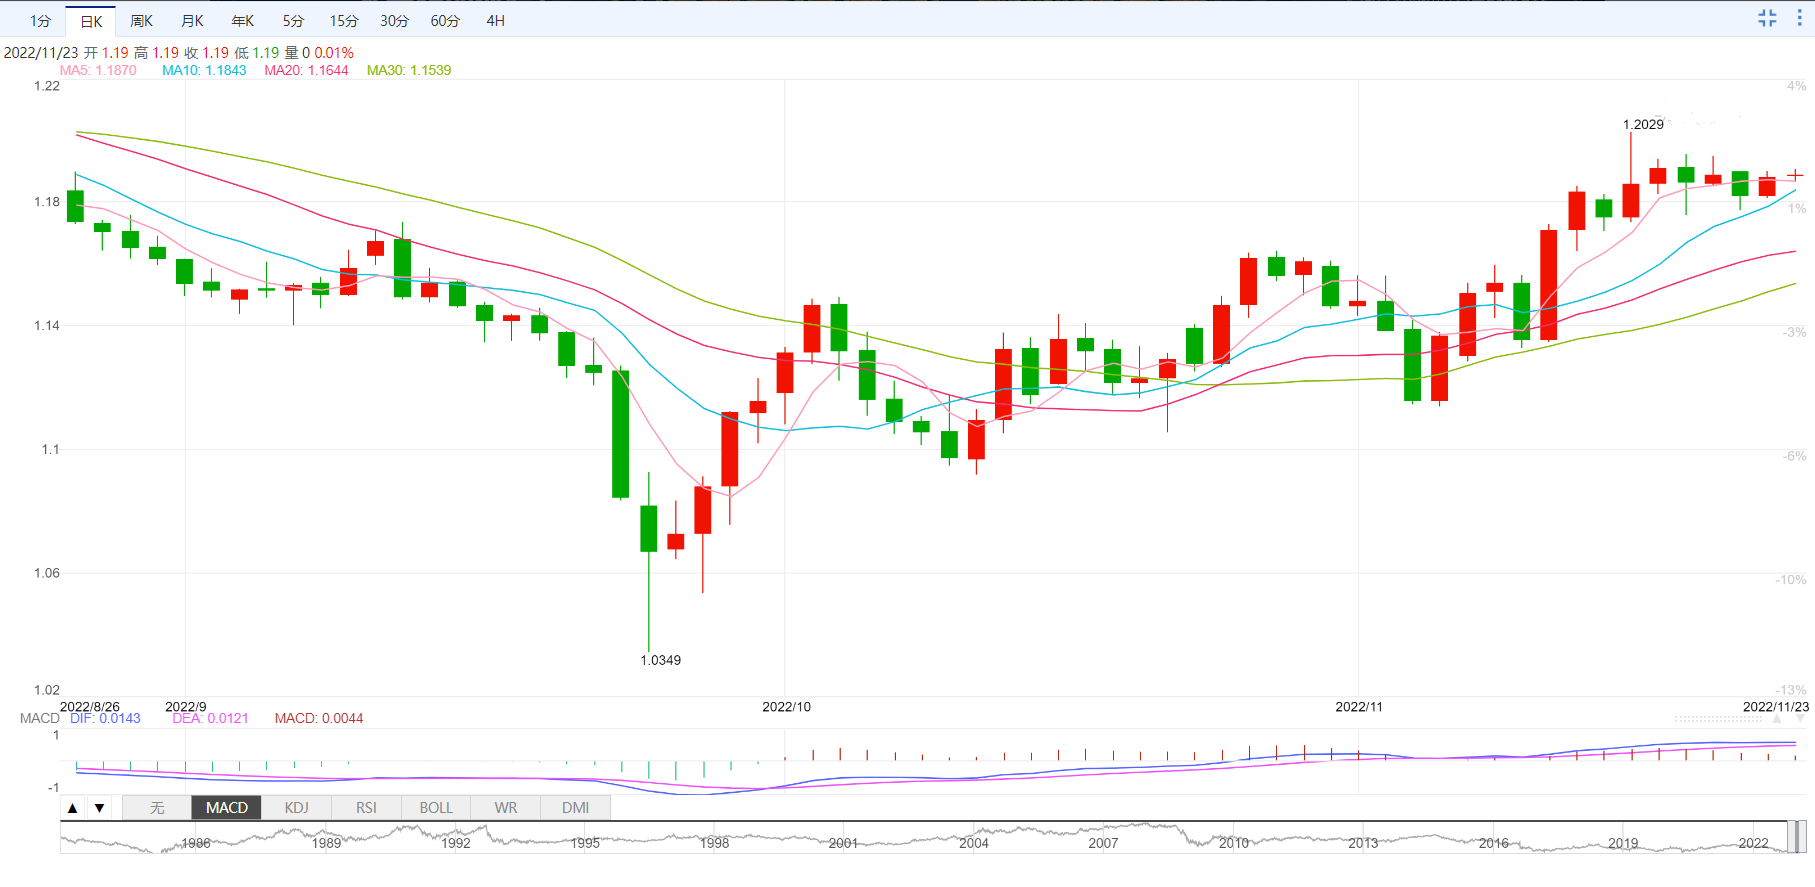Click the 1989 year on the overview timeline

326,844
